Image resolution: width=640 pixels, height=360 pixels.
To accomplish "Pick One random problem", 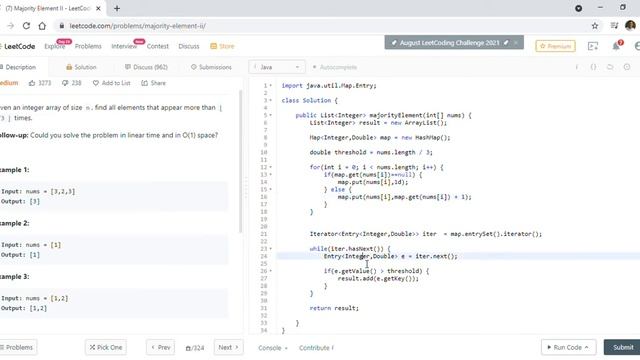I will (106, 347).
